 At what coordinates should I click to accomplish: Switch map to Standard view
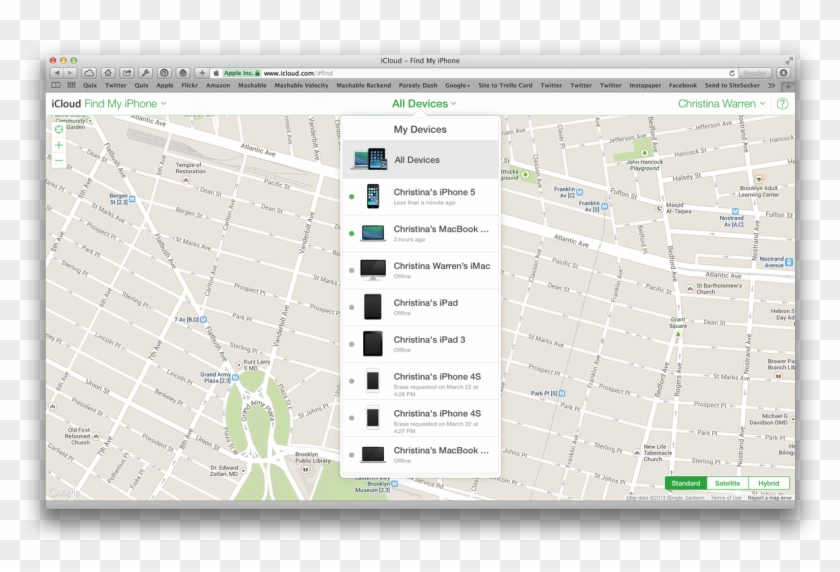click(686, 483)
